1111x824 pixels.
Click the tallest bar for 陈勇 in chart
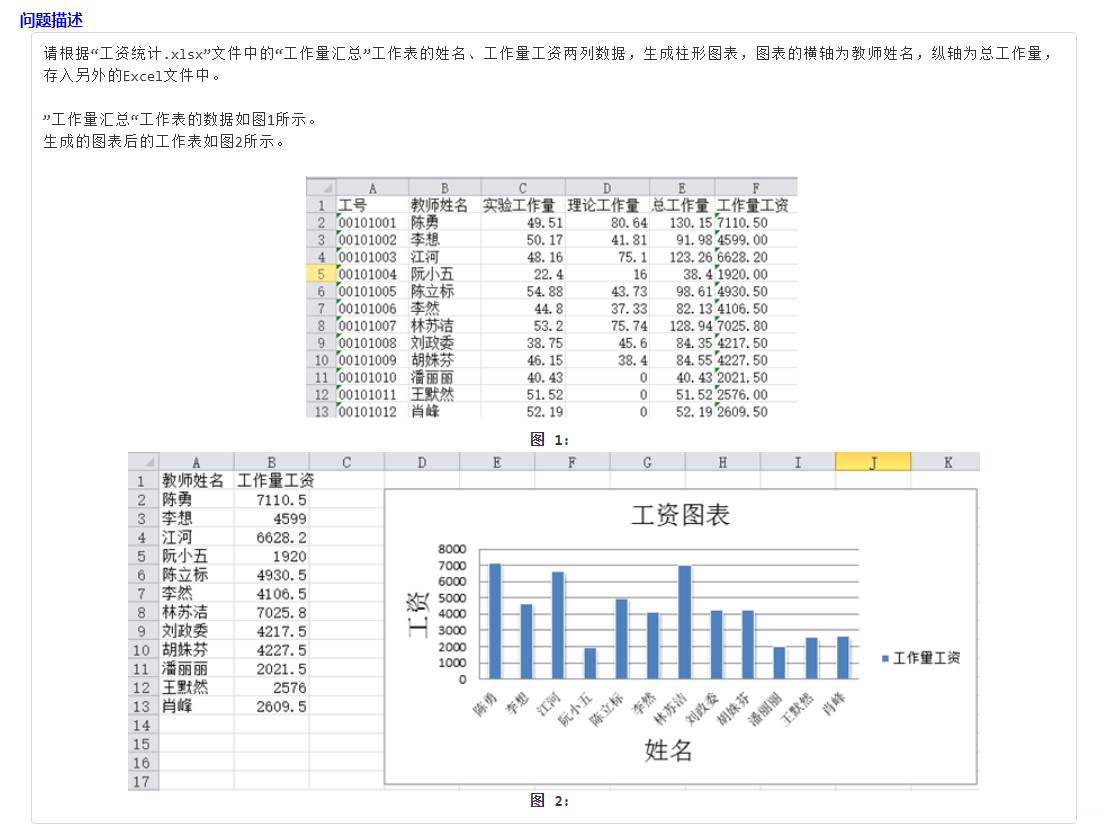pos(495,621)
